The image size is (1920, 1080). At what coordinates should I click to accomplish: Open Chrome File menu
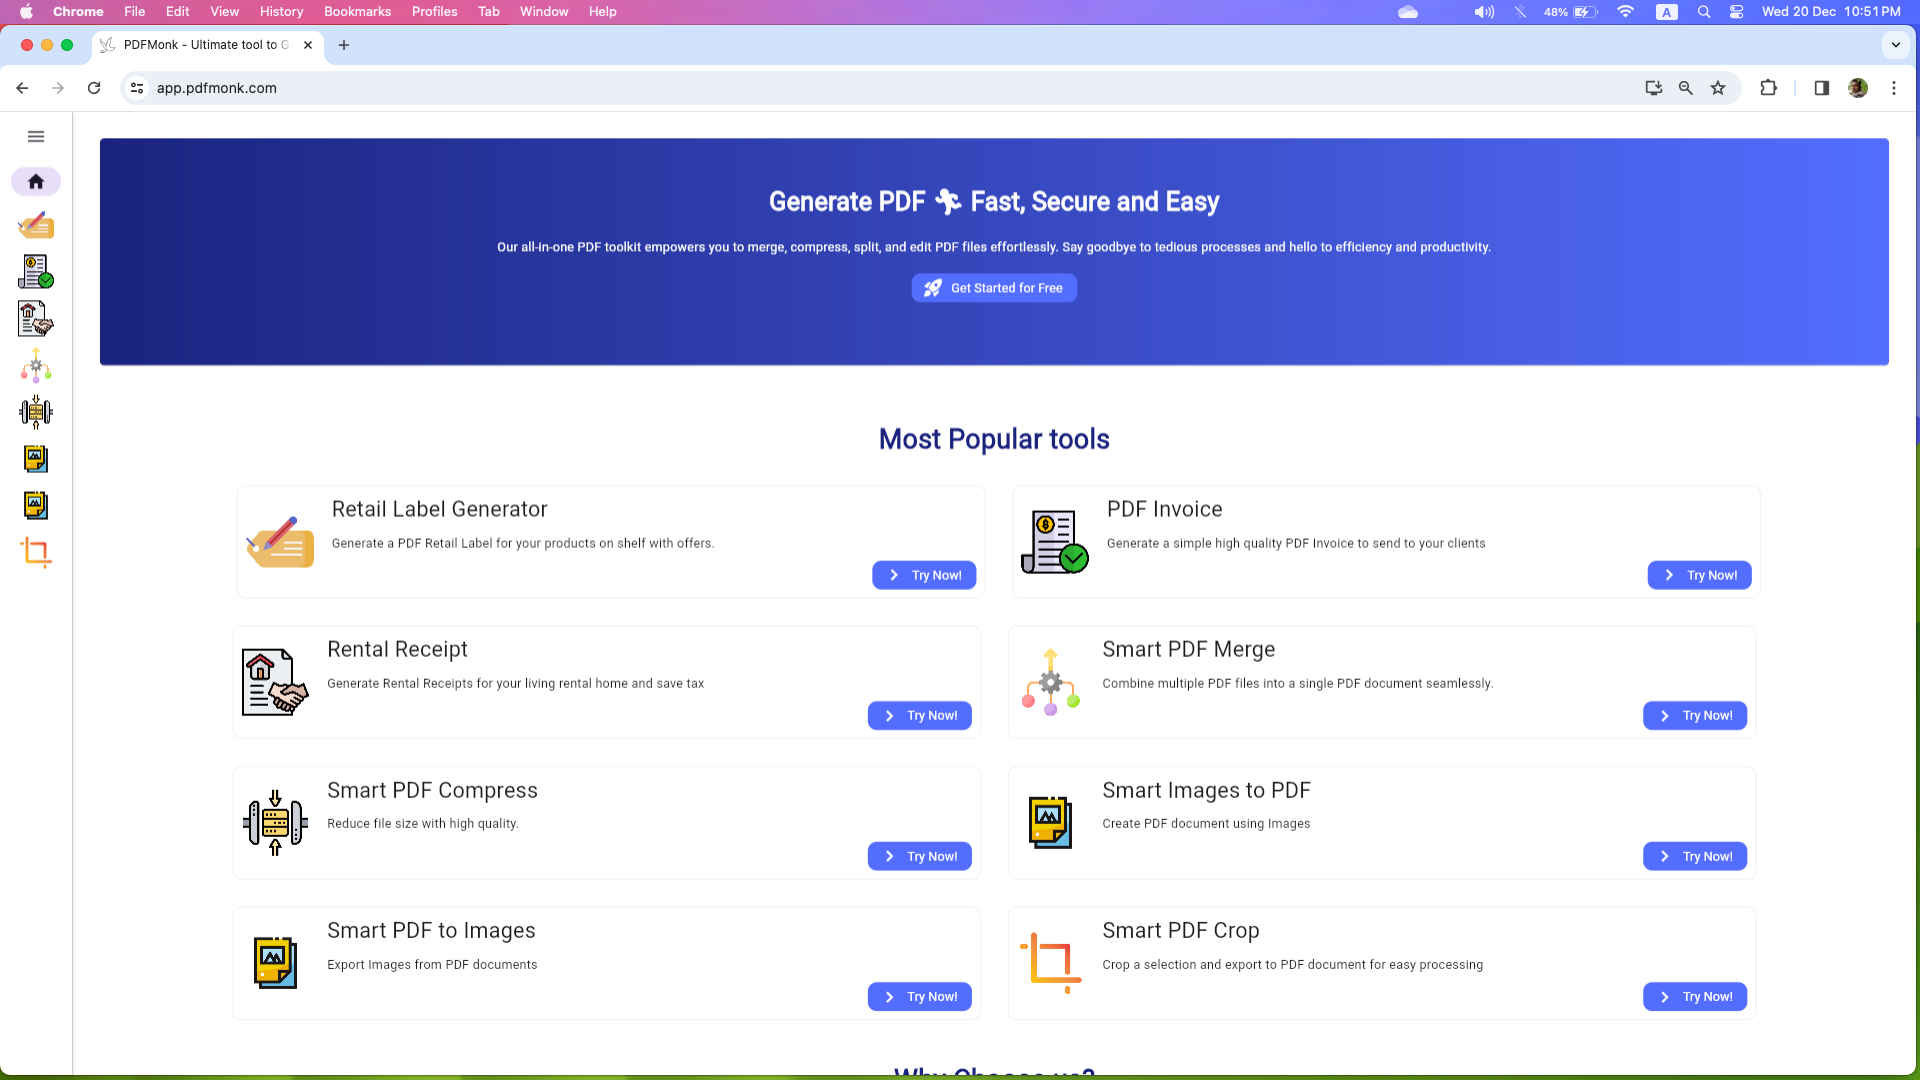133,12
